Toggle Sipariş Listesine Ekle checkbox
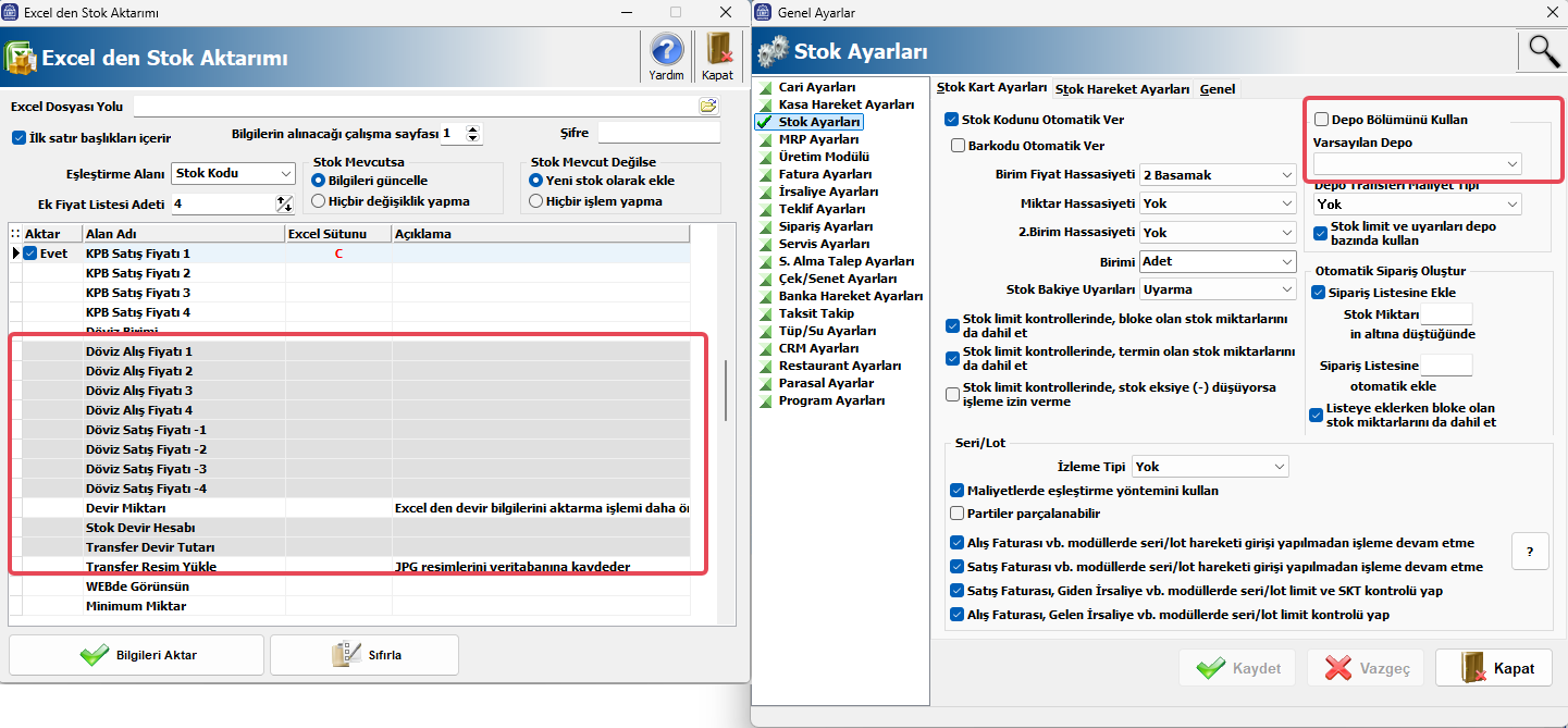Viewport: 1568px width, 728px height. tap(1317, 292)
